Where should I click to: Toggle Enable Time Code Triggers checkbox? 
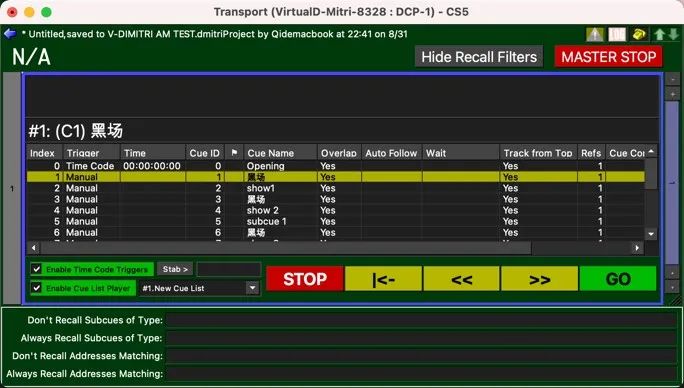(x=37, y=269)
